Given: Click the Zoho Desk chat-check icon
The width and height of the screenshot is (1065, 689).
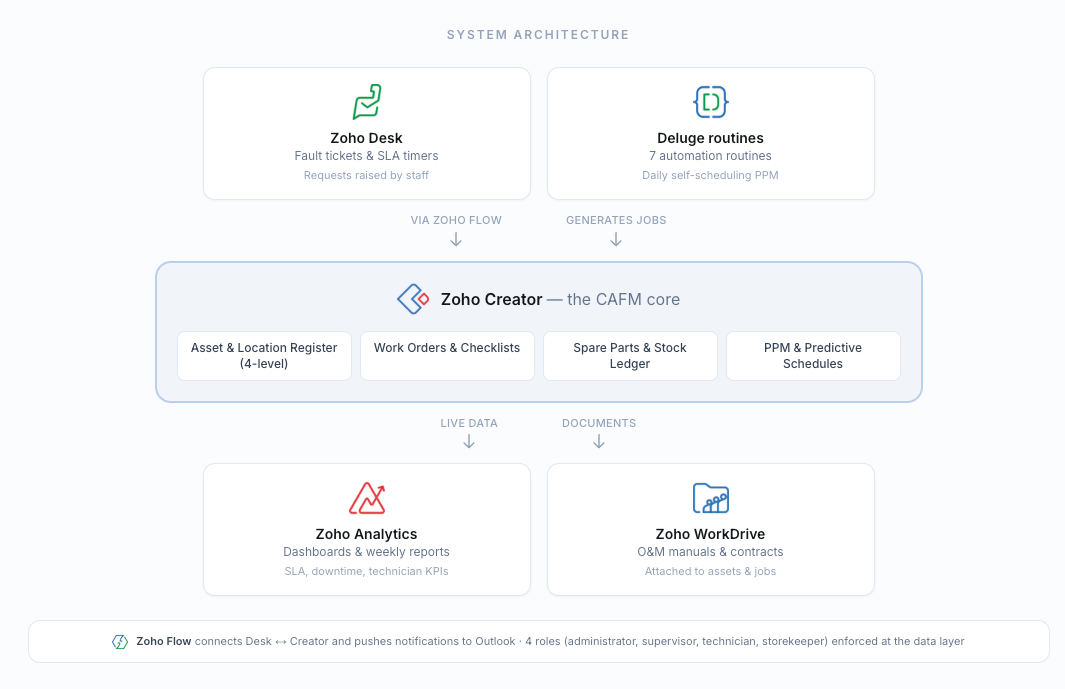Looking at the screenshot, I should click(367, 102).
